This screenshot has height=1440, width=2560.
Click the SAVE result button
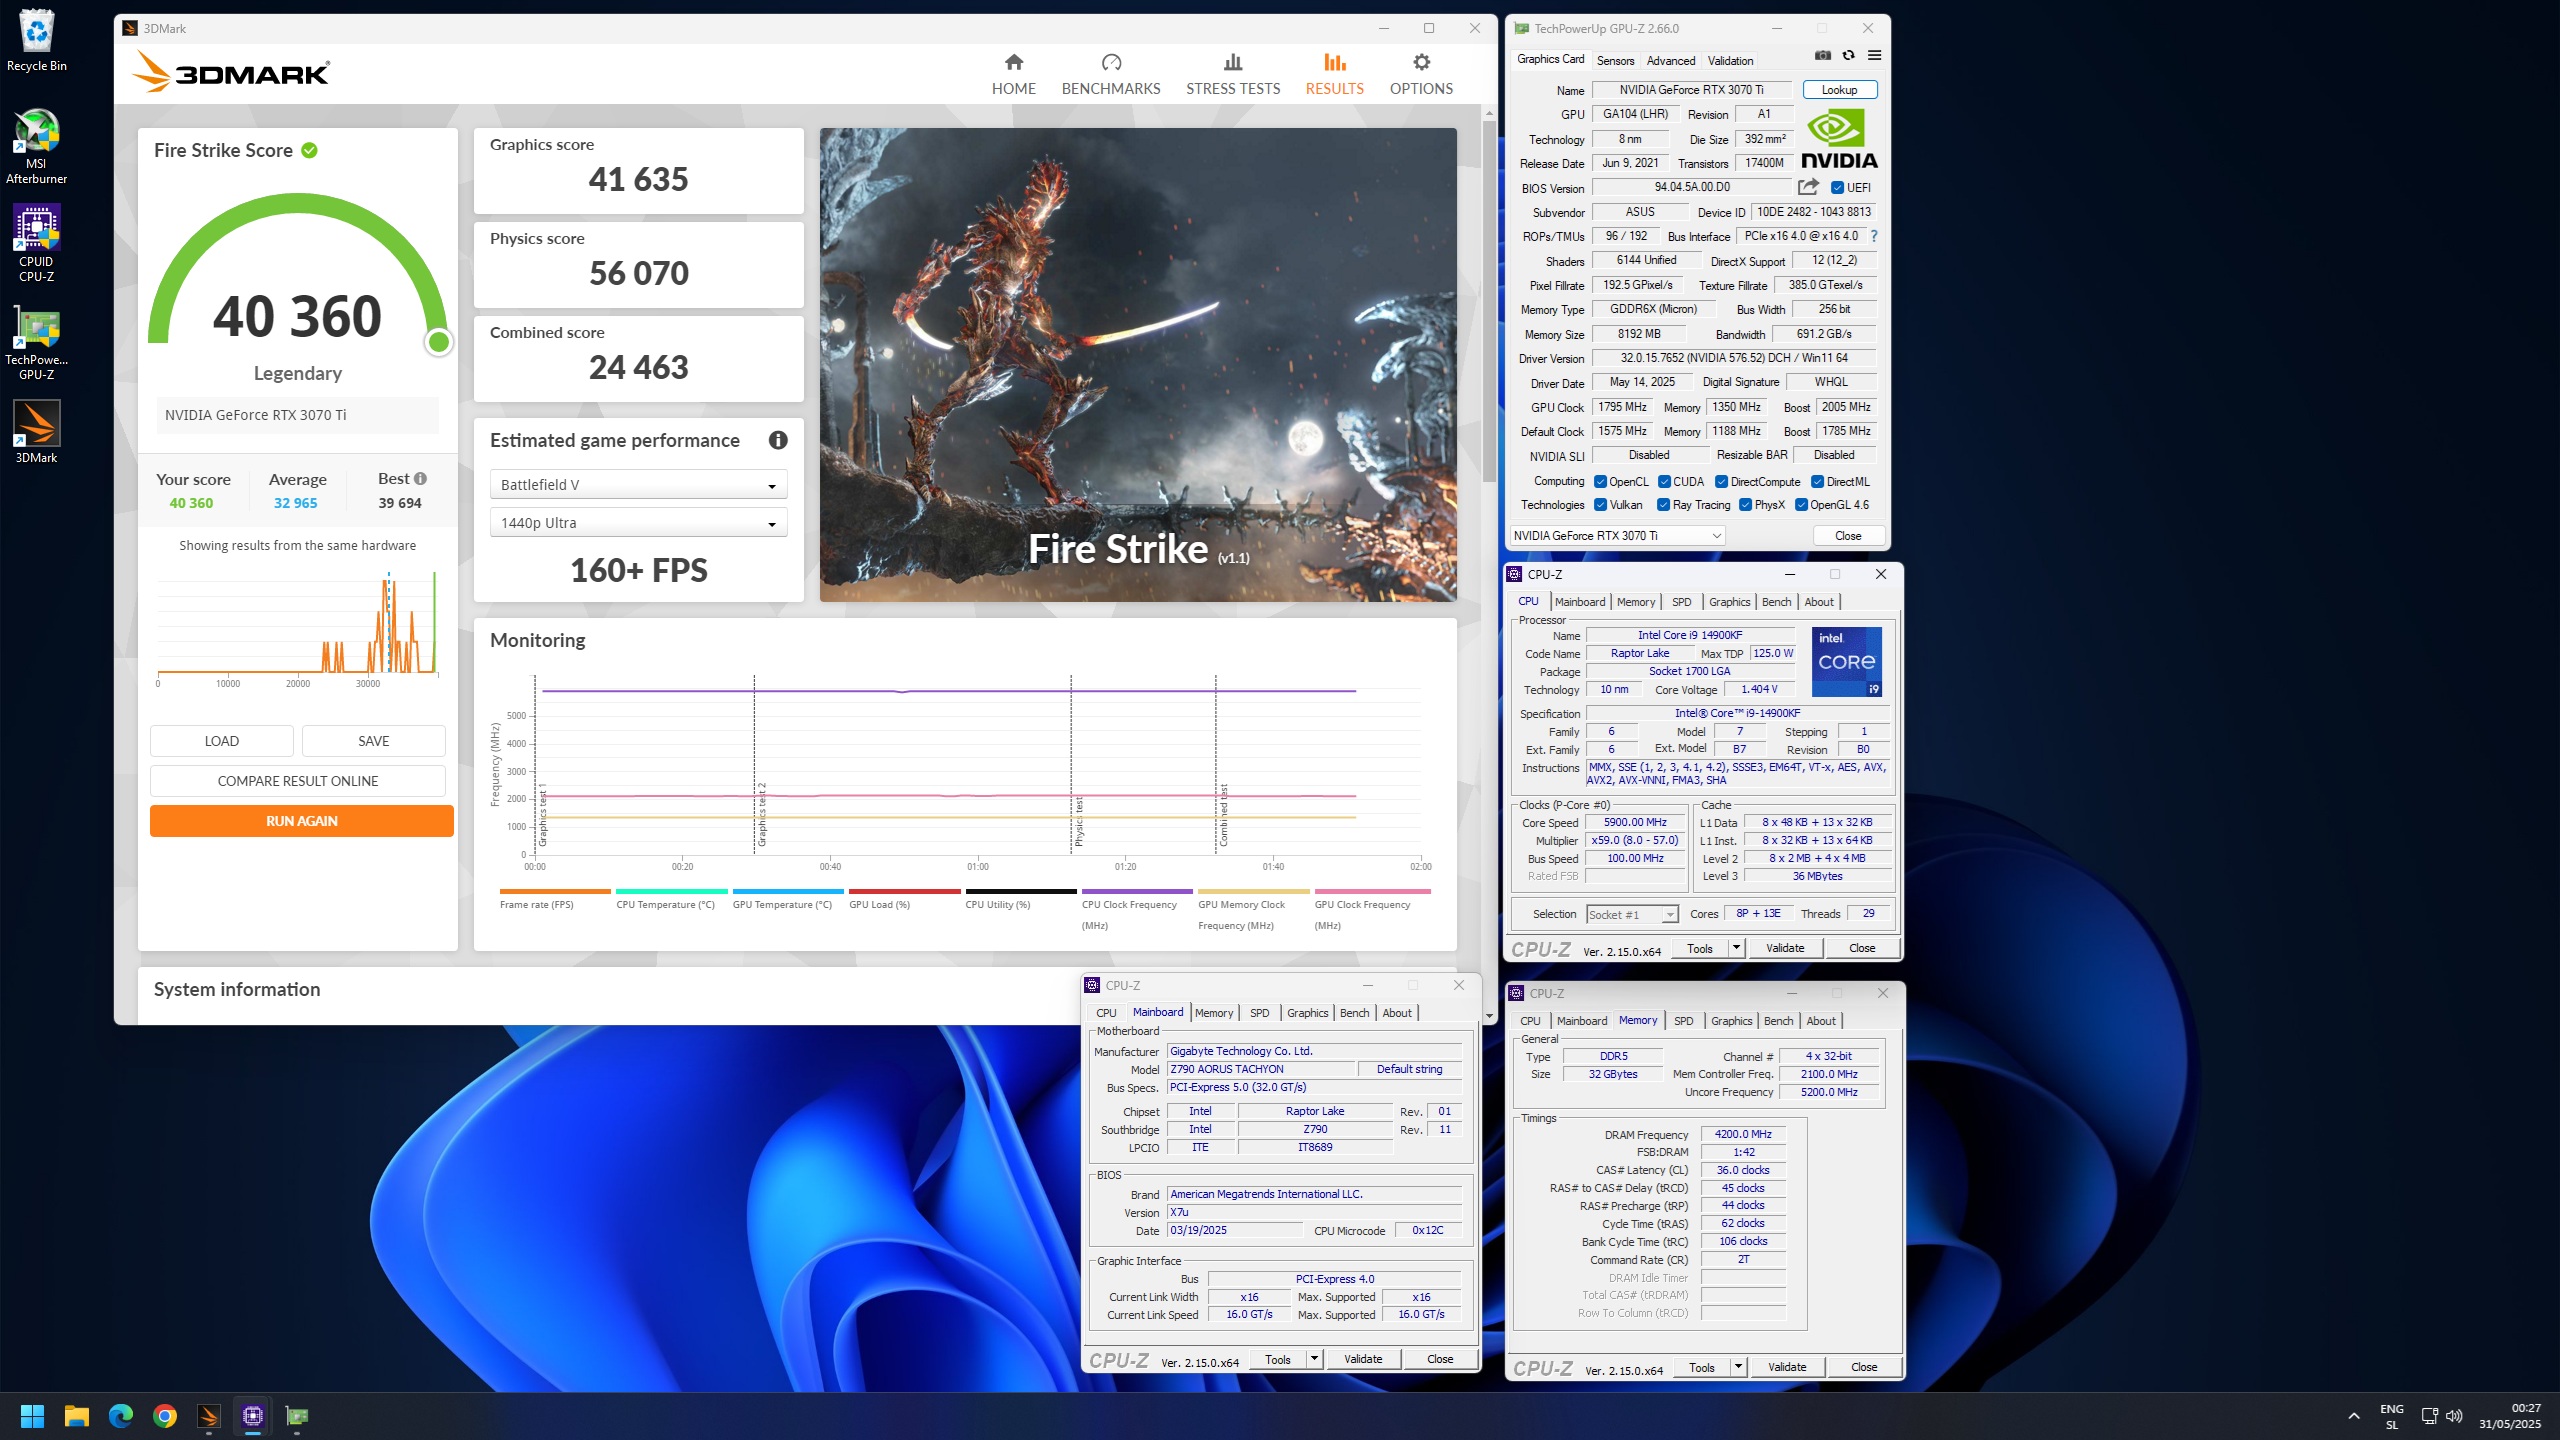click(x=373, y=741)
